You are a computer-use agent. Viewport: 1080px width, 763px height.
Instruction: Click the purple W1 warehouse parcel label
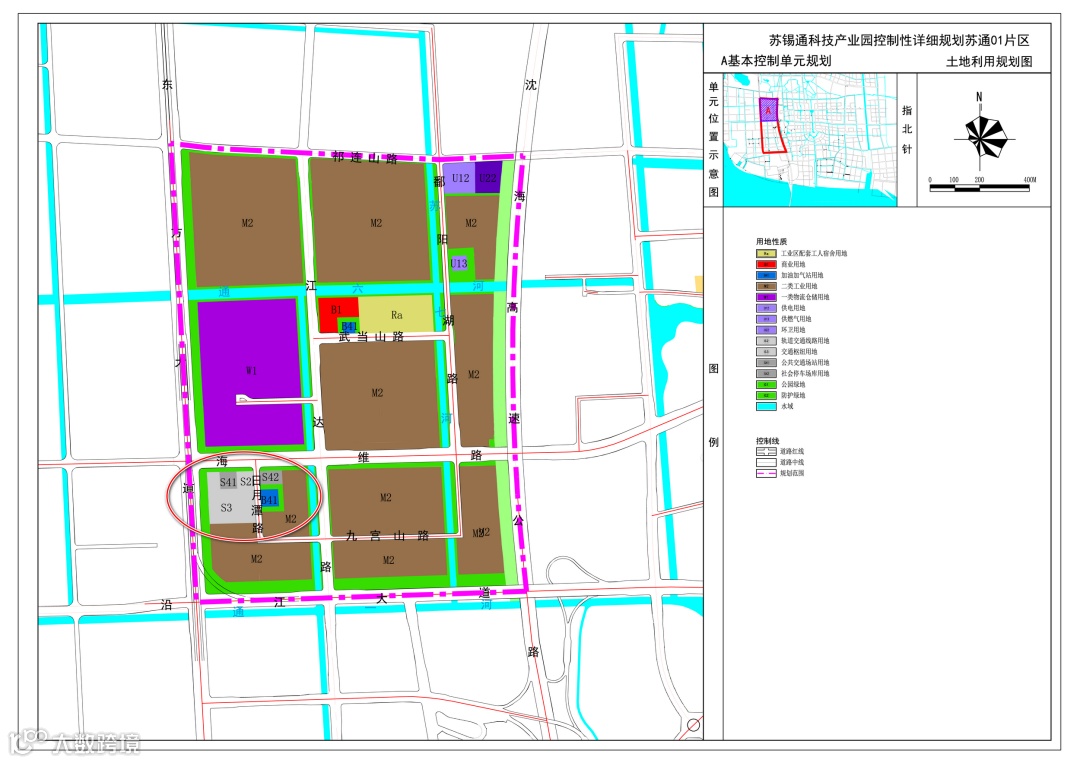tap(251, 371)
